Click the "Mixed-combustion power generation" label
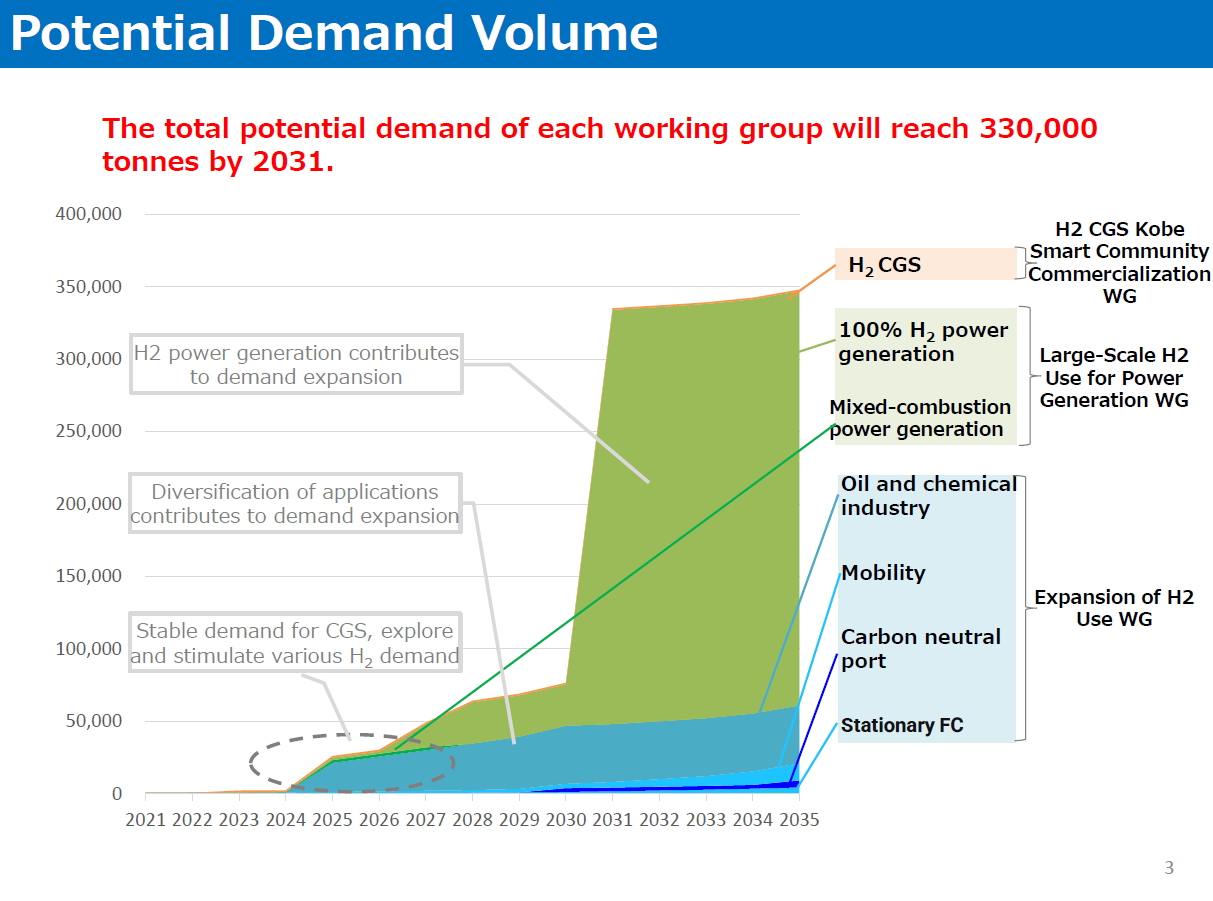Viewport: 1213px width, 901px height. (x=920, y=418)
